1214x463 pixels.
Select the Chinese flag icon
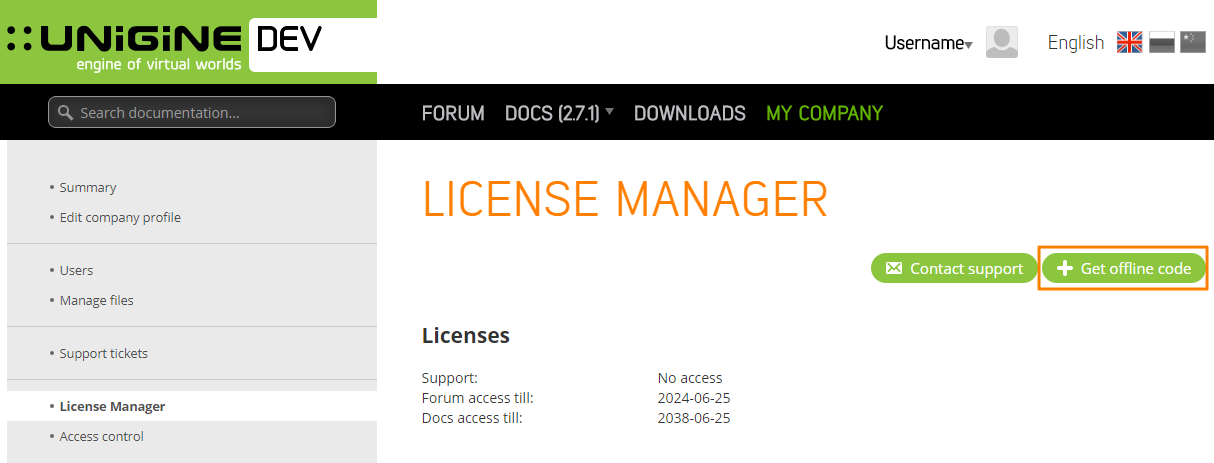[x=1192, y=42]
